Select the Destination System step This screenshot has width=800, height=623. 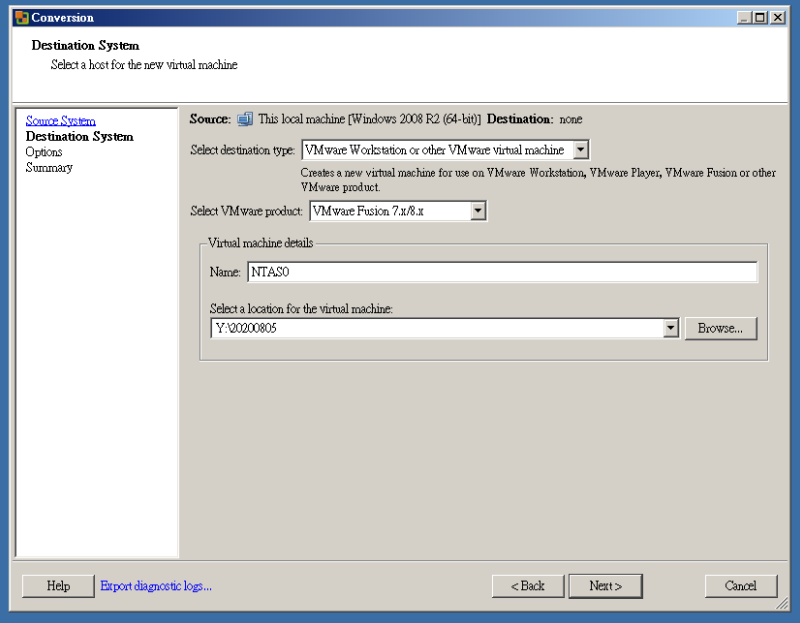(80, 137)
